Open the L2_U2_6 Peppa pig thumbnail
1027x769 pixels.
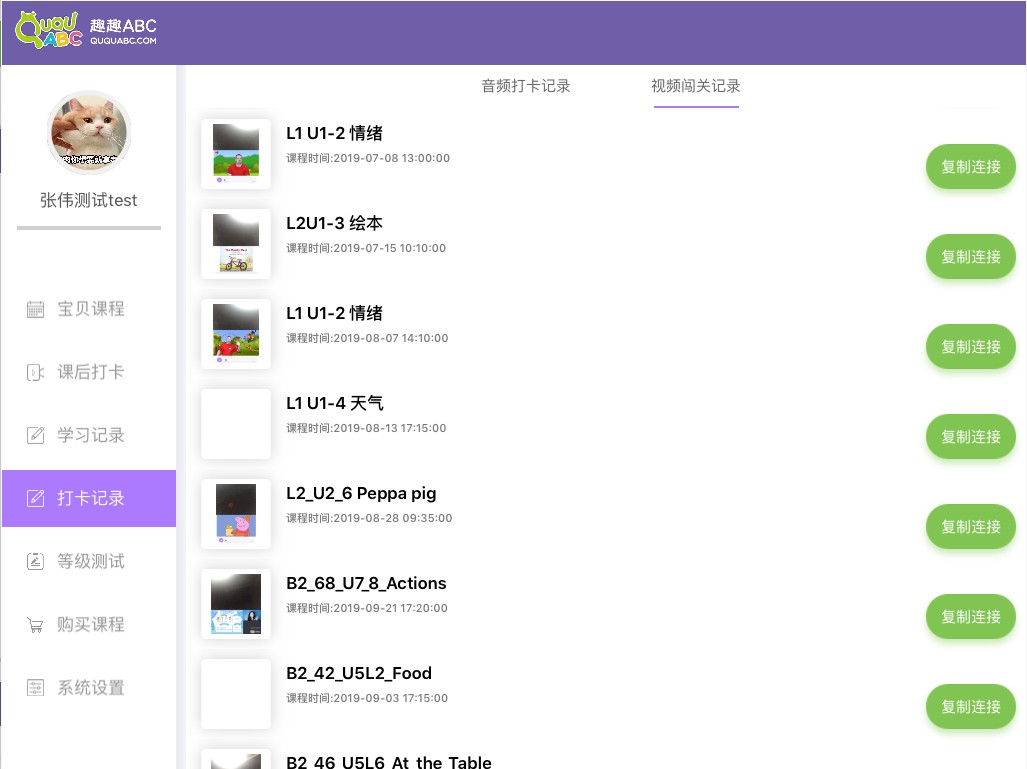(x=236, y=514)
